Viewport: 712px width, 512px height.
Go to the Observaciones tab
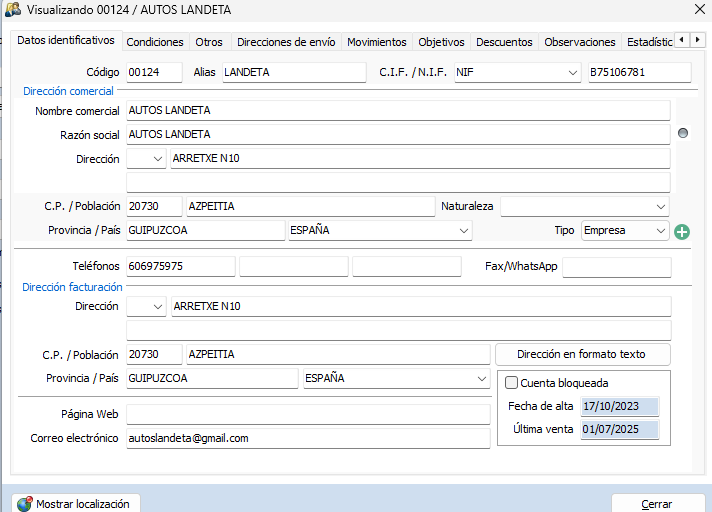point(579,42)
